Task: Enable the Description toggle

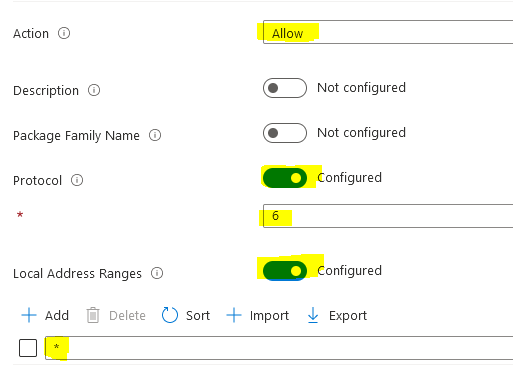Action: pyautogui.click(x=285, y=88)
